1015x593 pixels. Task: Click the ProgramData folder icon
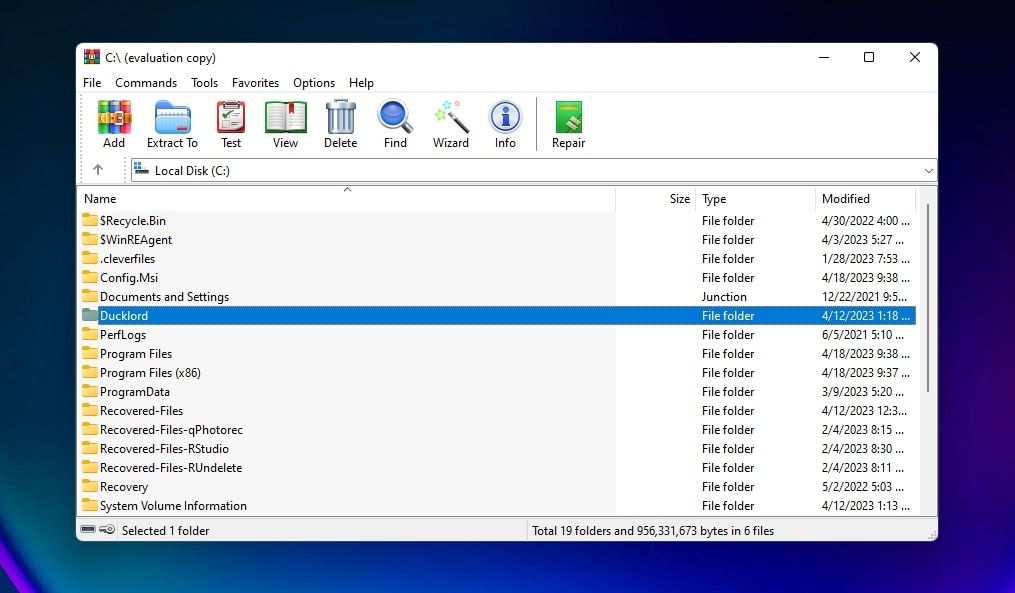[x=90, y=391]
